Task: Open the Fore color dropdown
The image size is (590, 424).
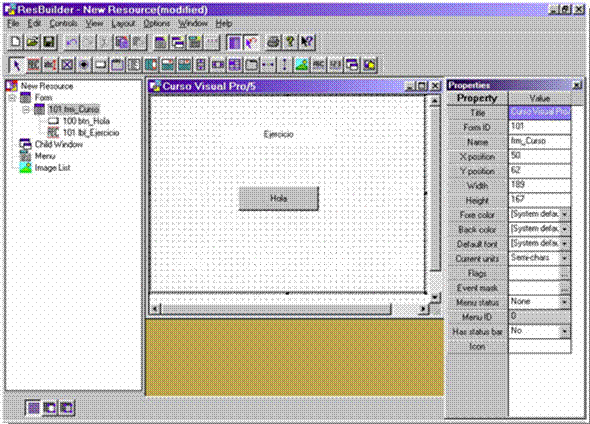Action: coord(564,214)
